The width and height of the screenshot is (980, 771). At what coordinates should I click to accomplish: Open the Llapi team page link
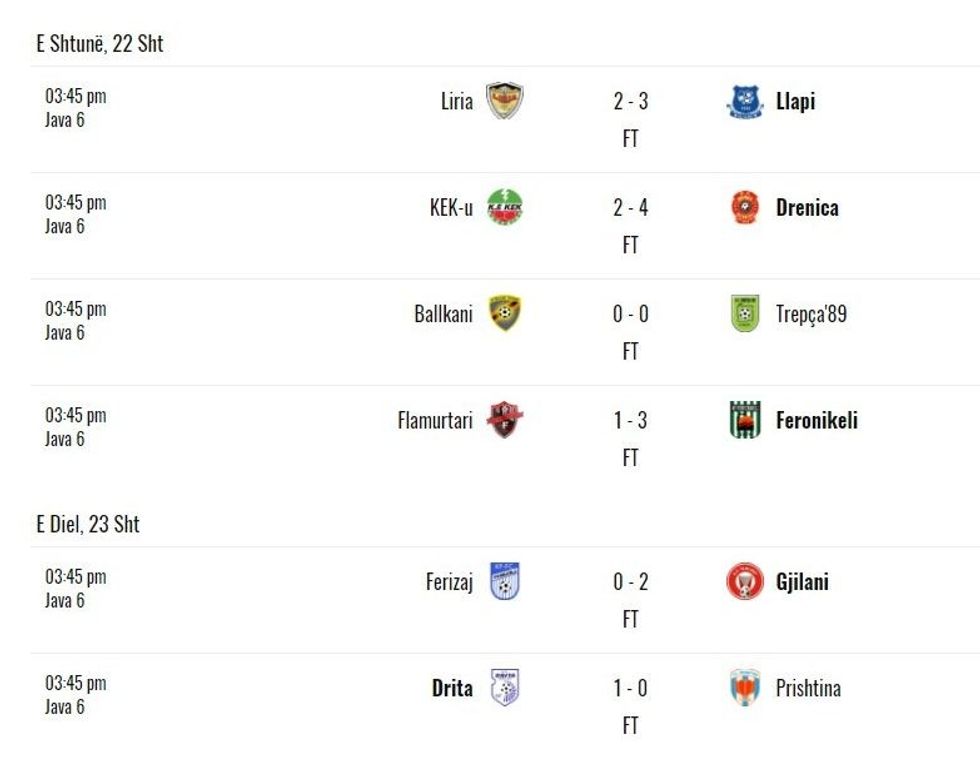(x=795, y=101)
